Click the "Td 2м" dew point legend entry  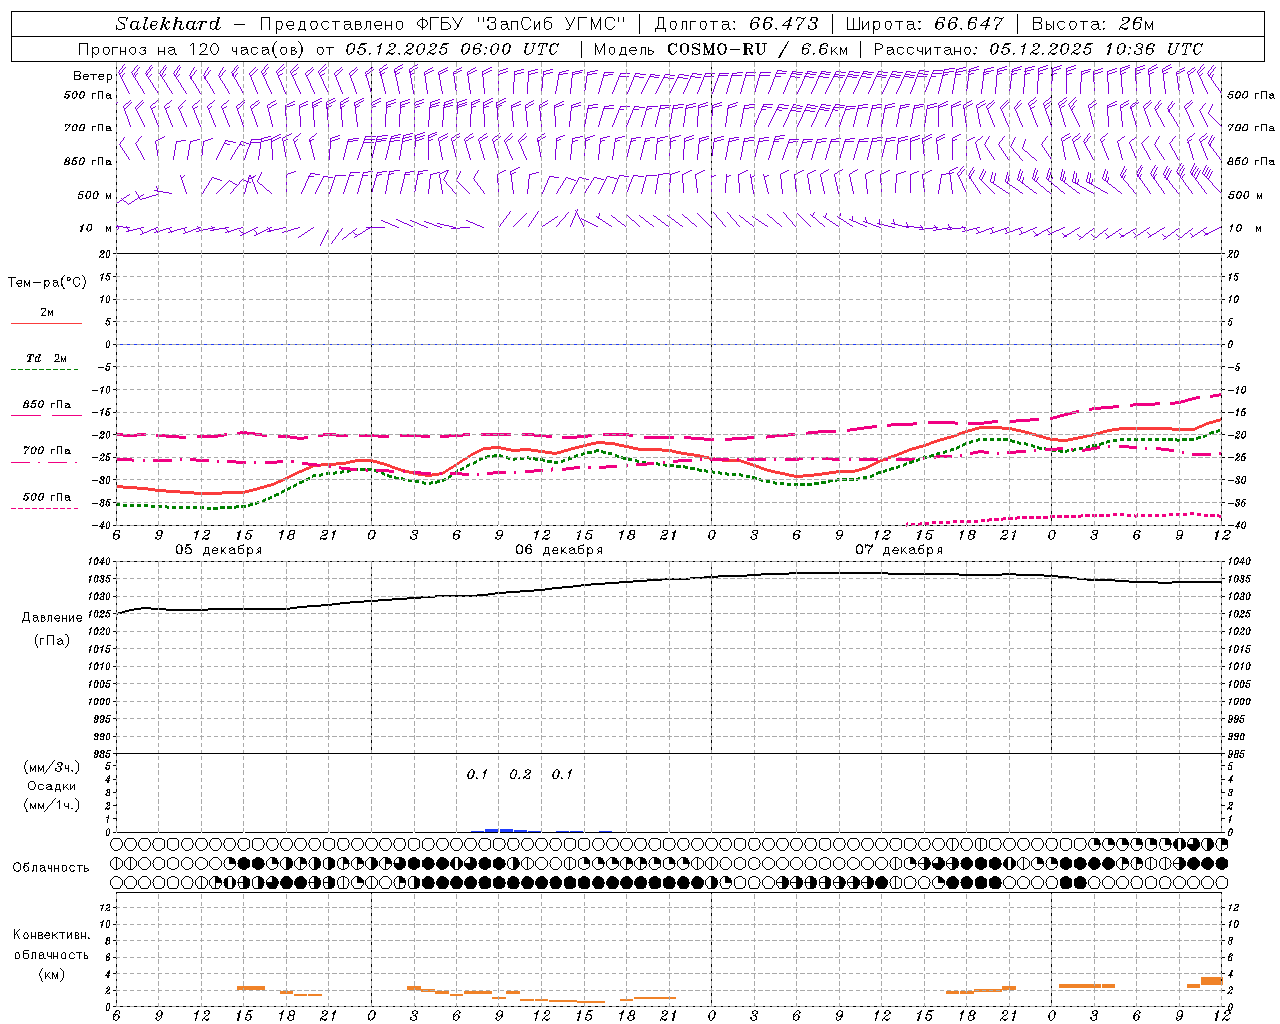point(47,358)
